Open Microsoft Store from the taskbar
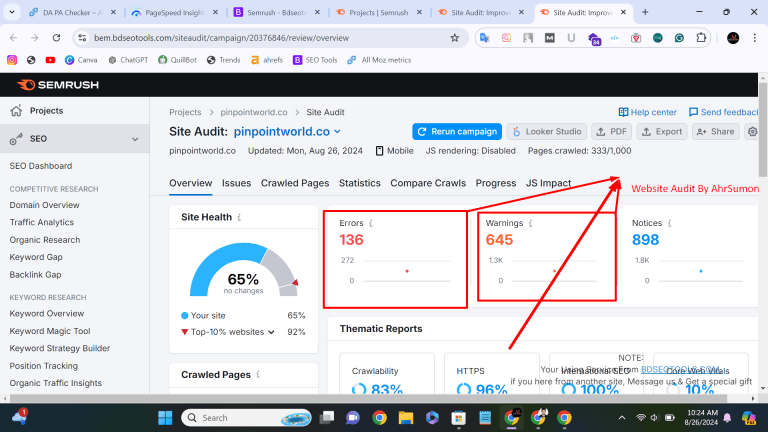The height and width of the screenshot is (432, 768). [458, 418]
